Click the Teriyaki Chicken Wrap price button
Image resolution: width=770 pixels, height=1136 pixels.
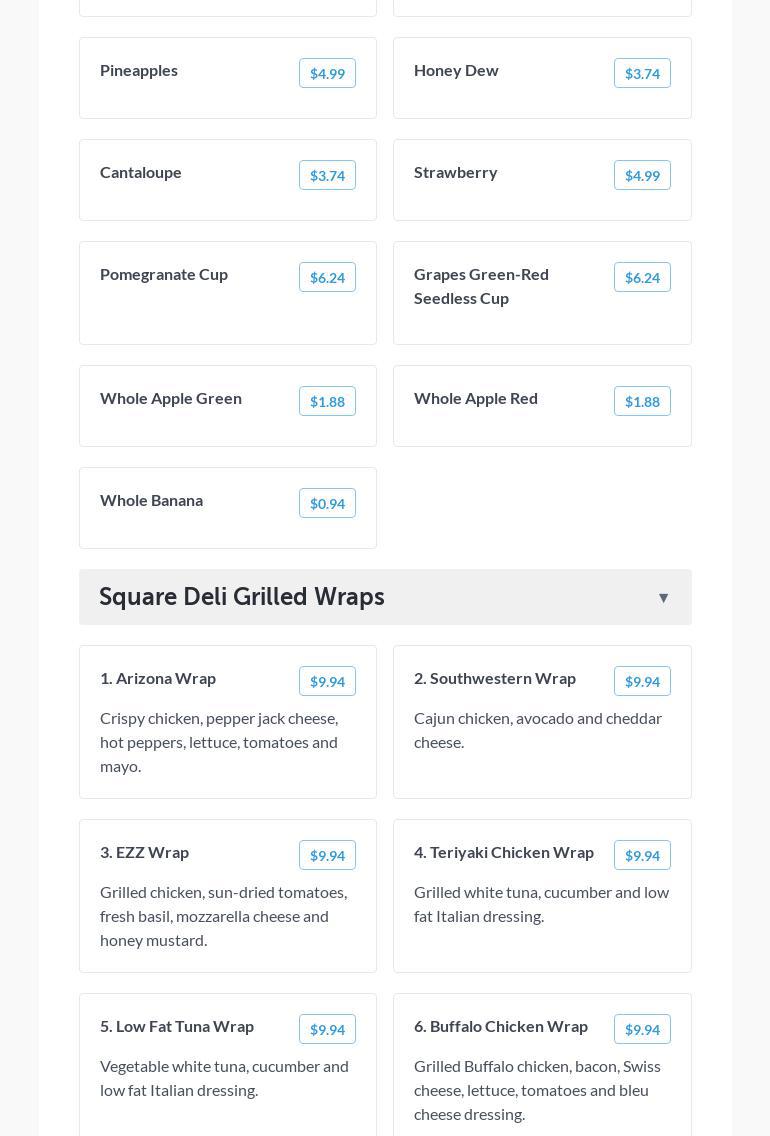coord(642,855)
